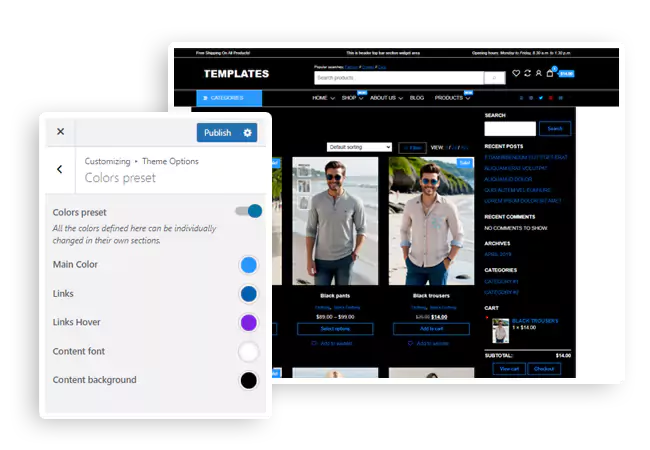This screenshot has width=650, height=450.
Task: Open the Links Hover purple swatch
Action: [249, 322]
